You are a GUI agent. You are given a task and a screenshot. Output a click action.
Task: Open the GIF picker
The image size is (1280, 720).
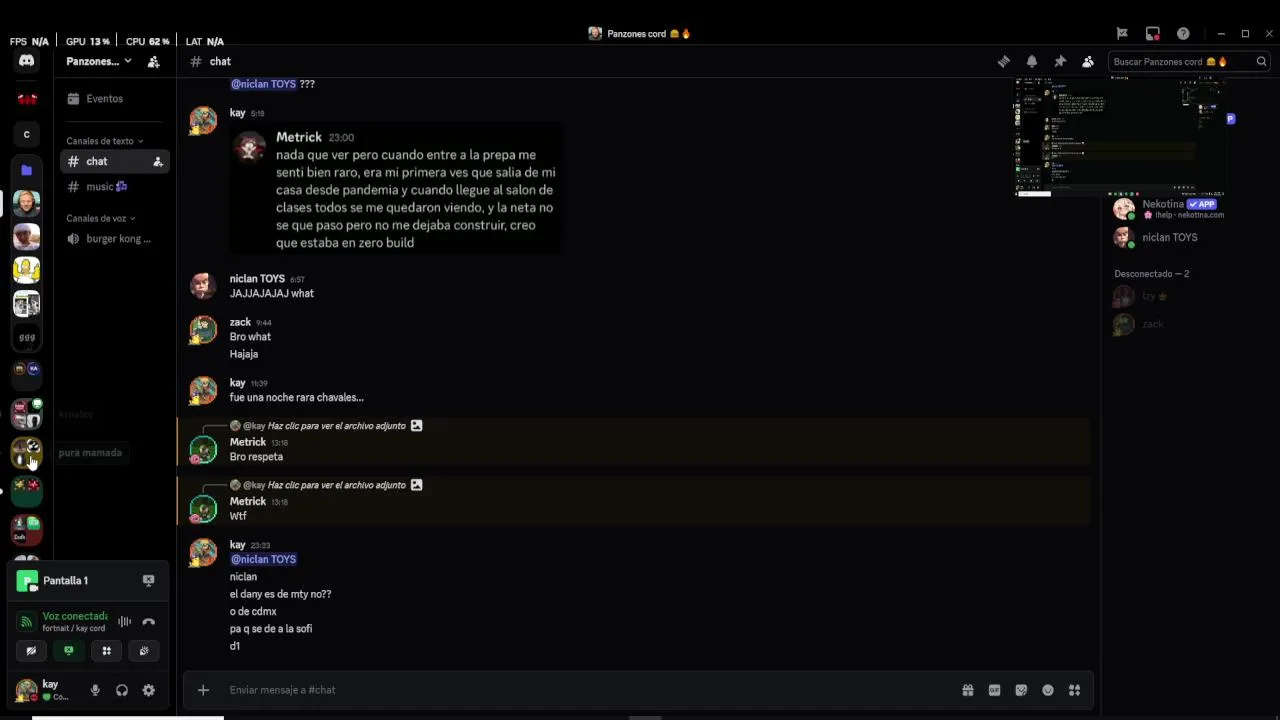[x=994, y=690]
